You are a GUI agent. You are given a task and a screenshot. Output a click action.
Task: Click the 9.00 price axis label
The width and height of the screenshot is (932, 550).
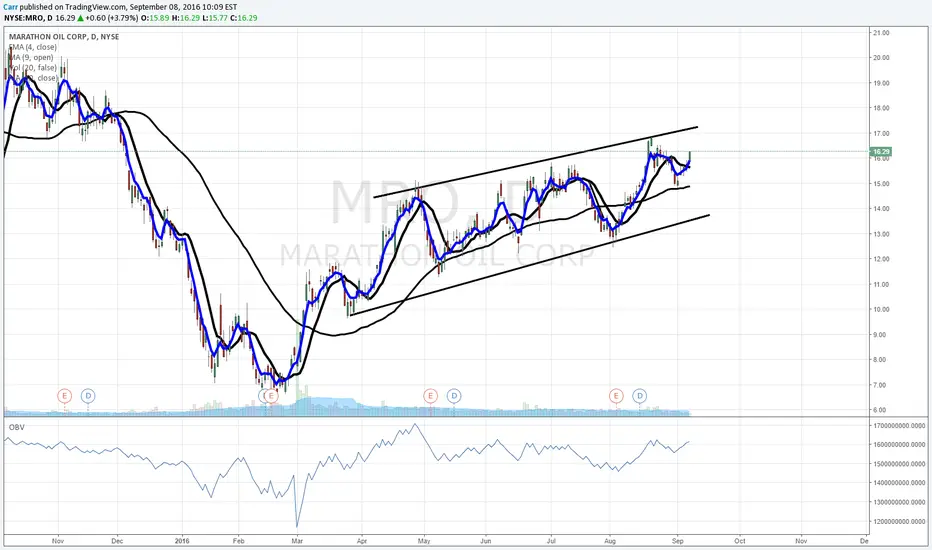pyautogui.click(x=881, y=335)
